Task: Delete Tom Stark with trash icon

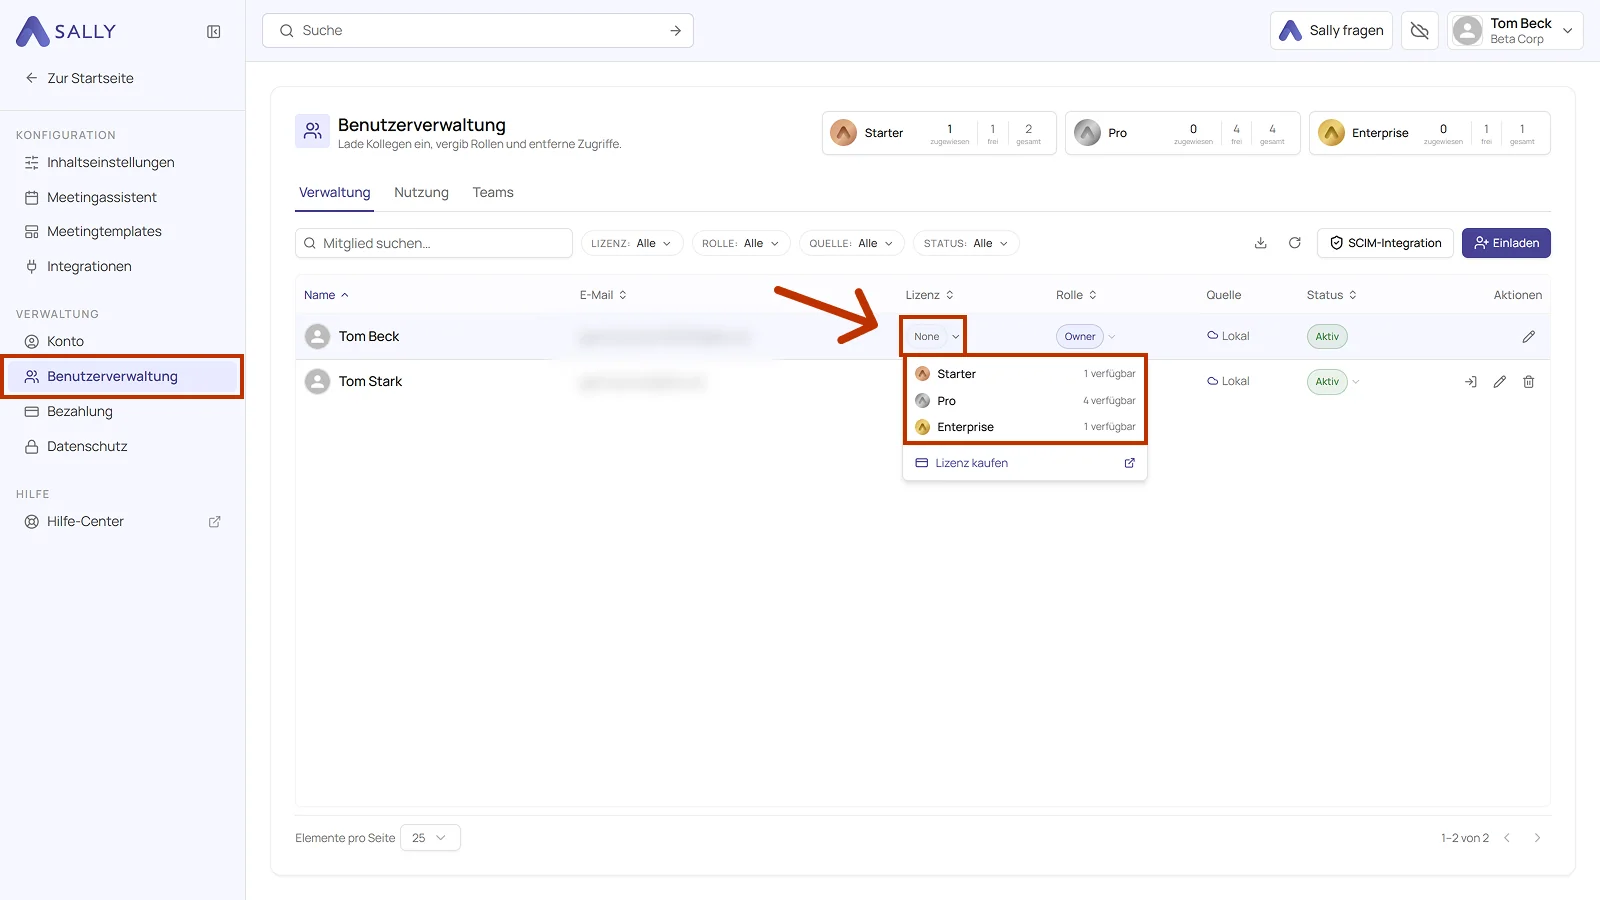Action: click(1529, 382)
